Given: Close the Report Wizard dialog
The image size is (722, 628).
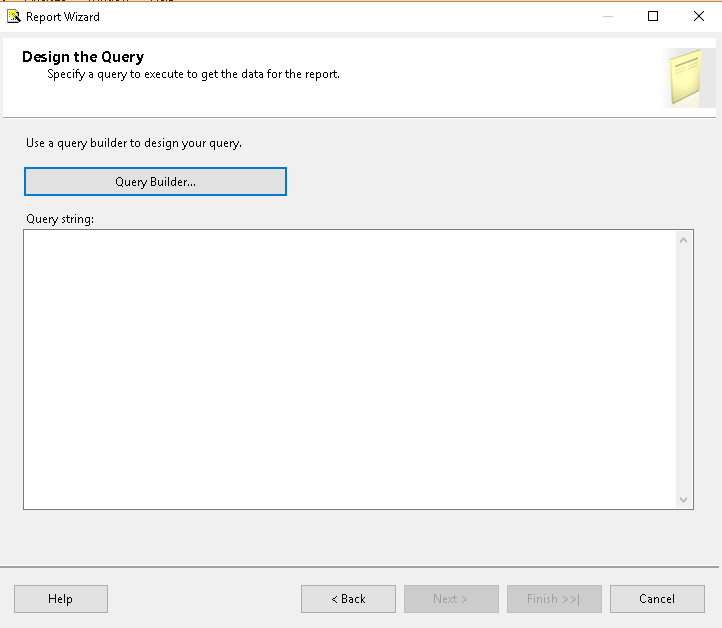Looking at the screenshot, I should [x=699, y=16].
